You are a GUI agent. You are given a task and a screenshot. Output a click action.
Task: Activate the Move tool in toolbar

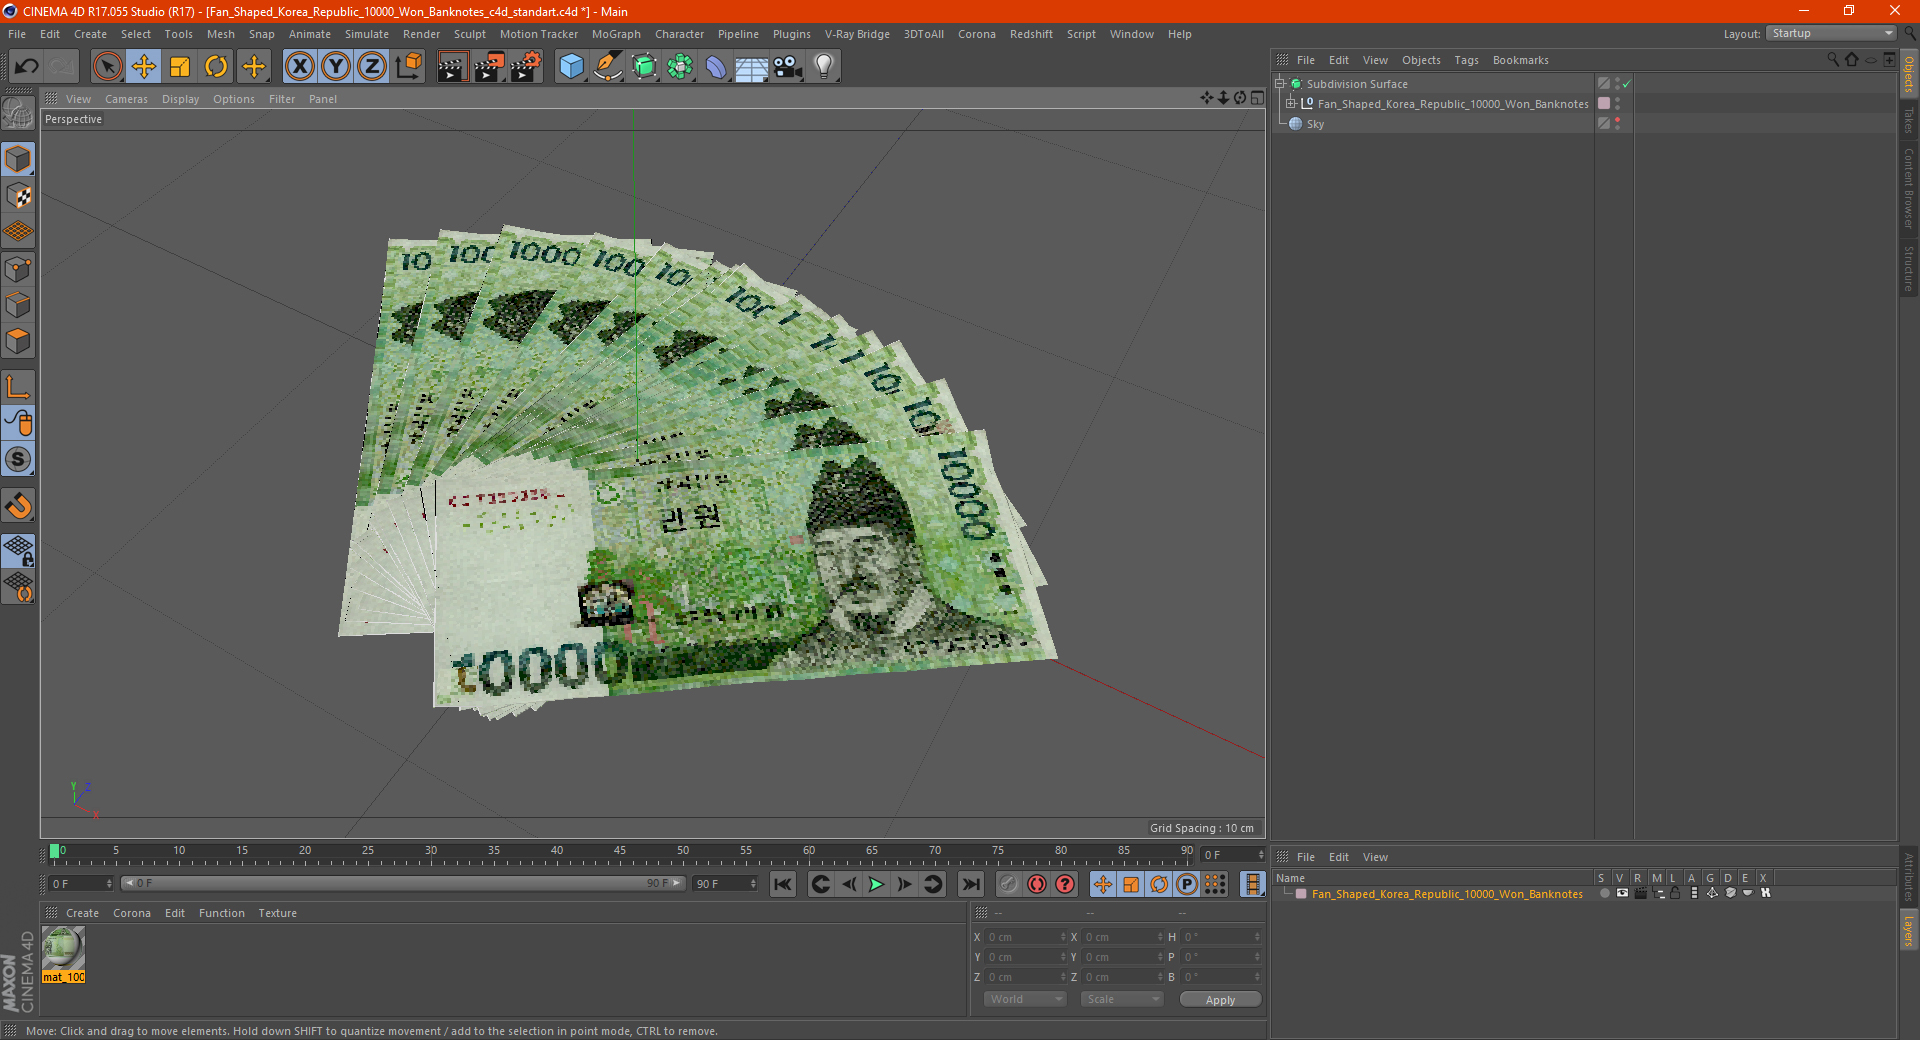(144, 66)
